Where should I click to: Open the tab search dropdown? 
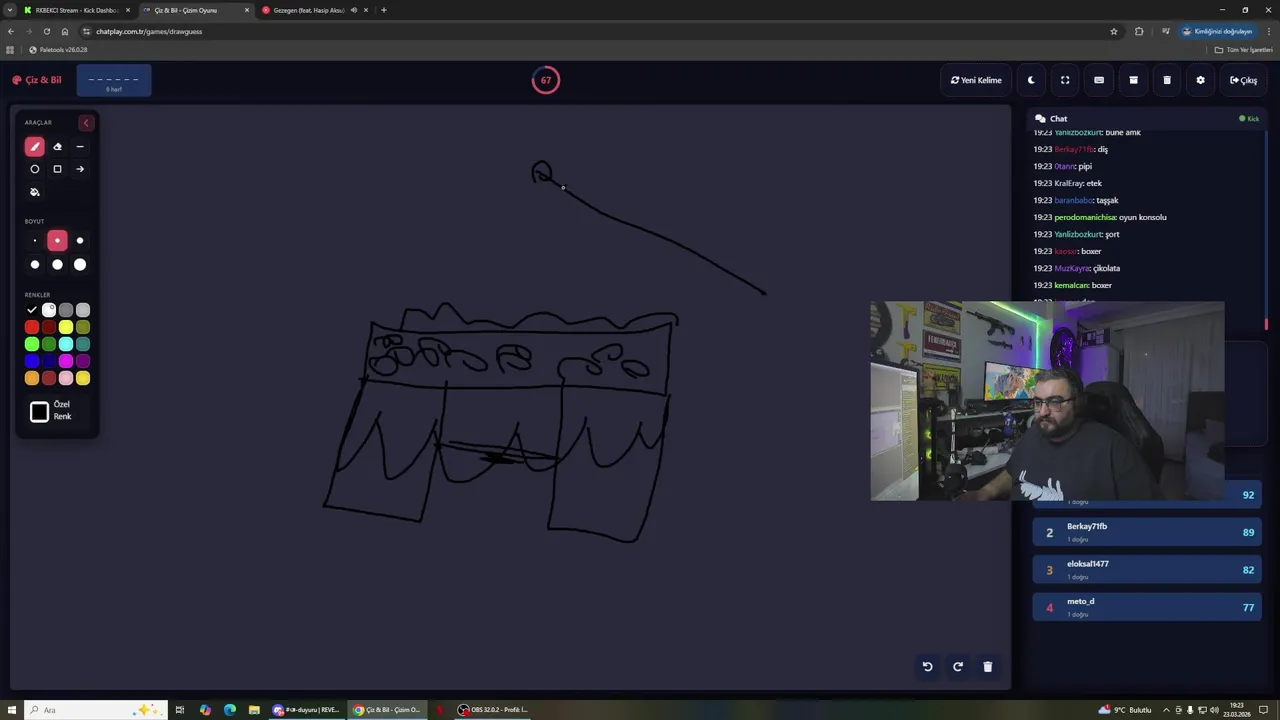[10, 10]
